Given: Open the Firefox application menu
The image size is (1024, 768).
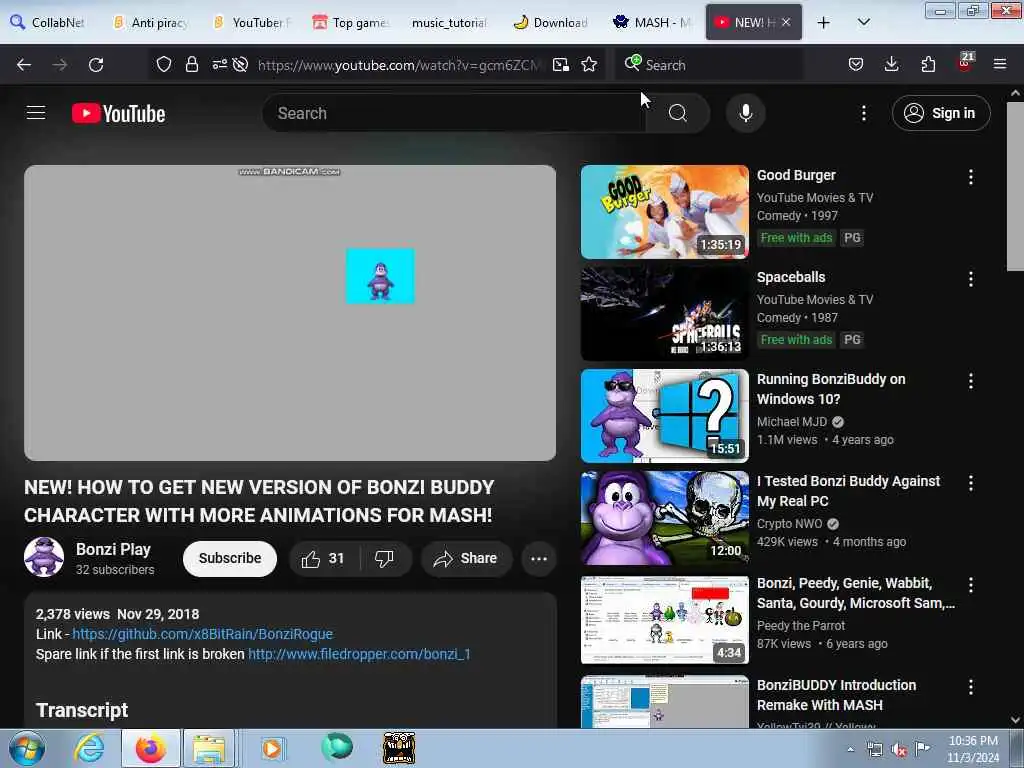Looking at the screenshot, I should pyautogui.click(x=1000, y=64).
